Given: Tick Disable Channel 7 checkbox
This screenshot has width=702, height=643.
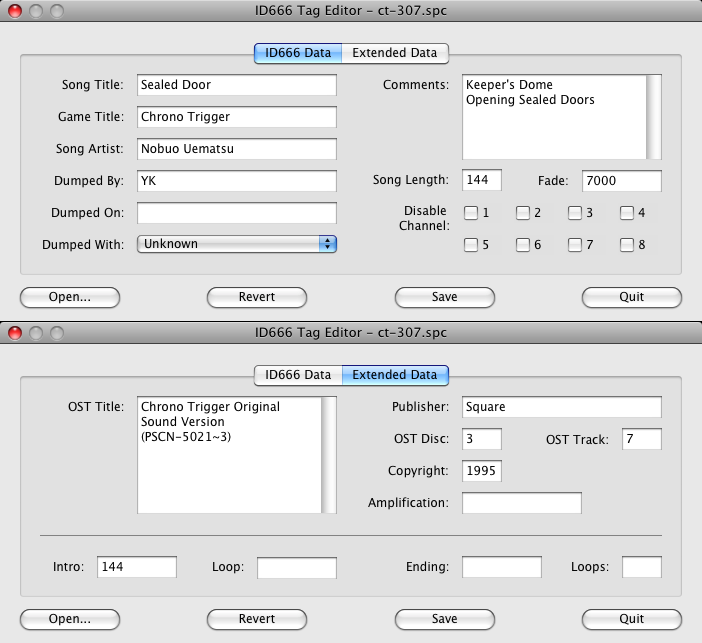Looking at the screenshot, I should pos(575,245).
